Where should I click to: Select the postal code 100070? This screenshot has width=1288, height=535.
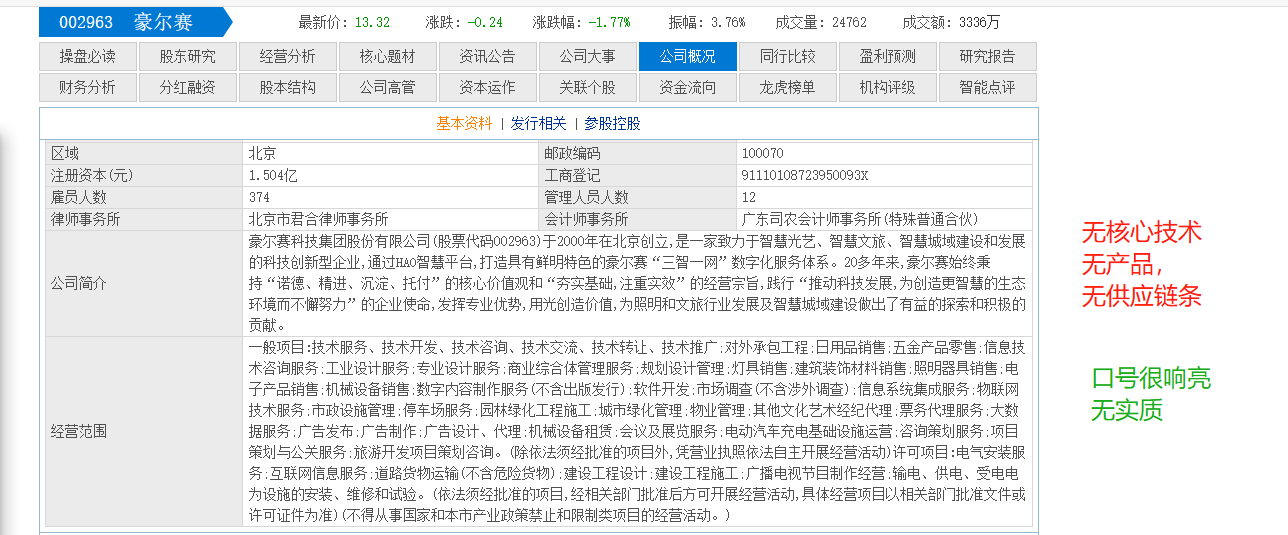(762, 153)
